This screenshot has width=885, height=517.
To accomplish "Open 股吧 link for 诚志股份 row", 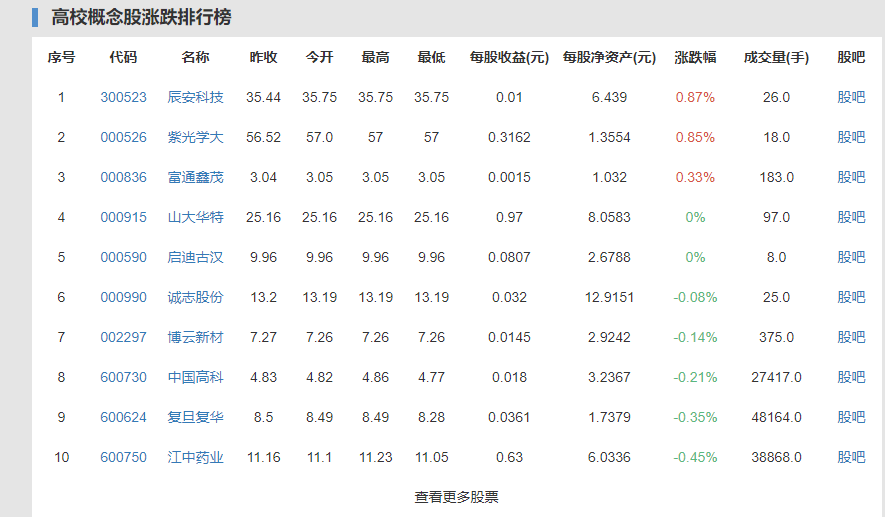I will 851,297.
